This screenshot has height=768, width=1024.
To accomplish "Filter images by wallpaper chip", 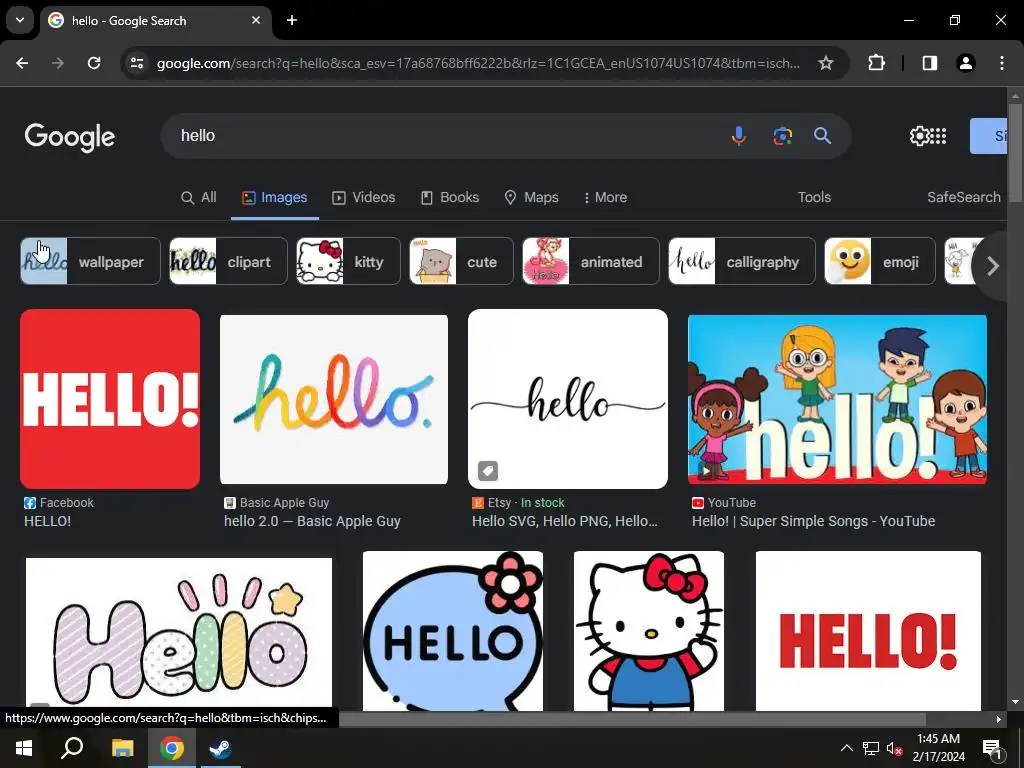I will (90, 261).
